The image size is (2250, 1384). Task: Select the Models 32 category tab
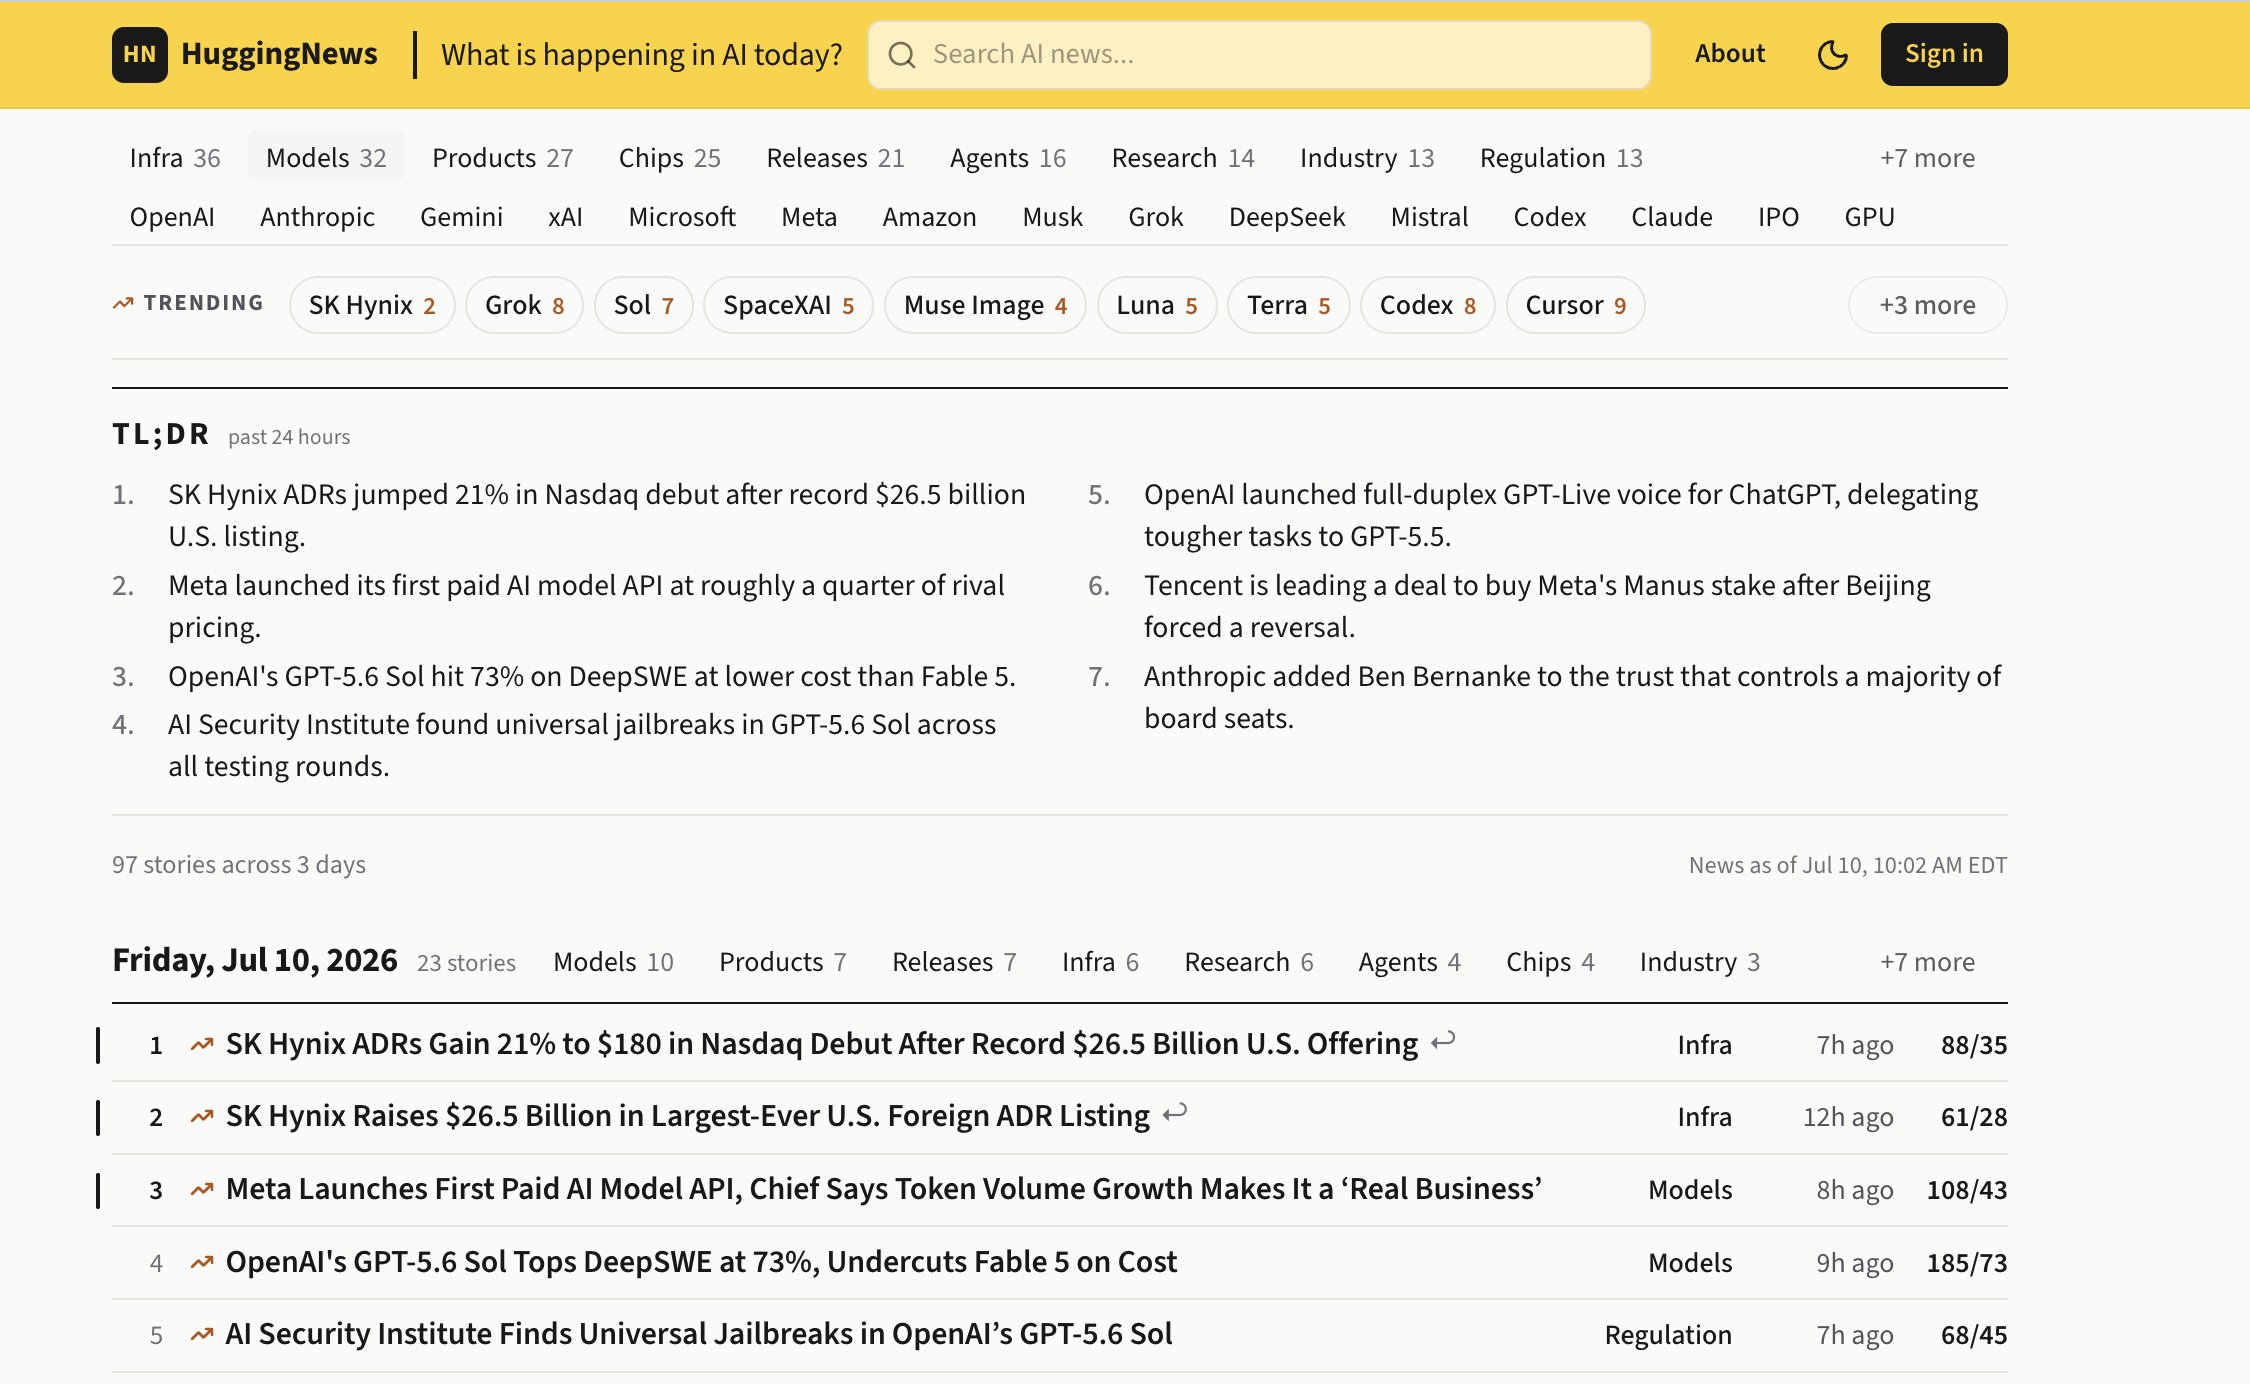pyautogui.click(x=326, y=158)
